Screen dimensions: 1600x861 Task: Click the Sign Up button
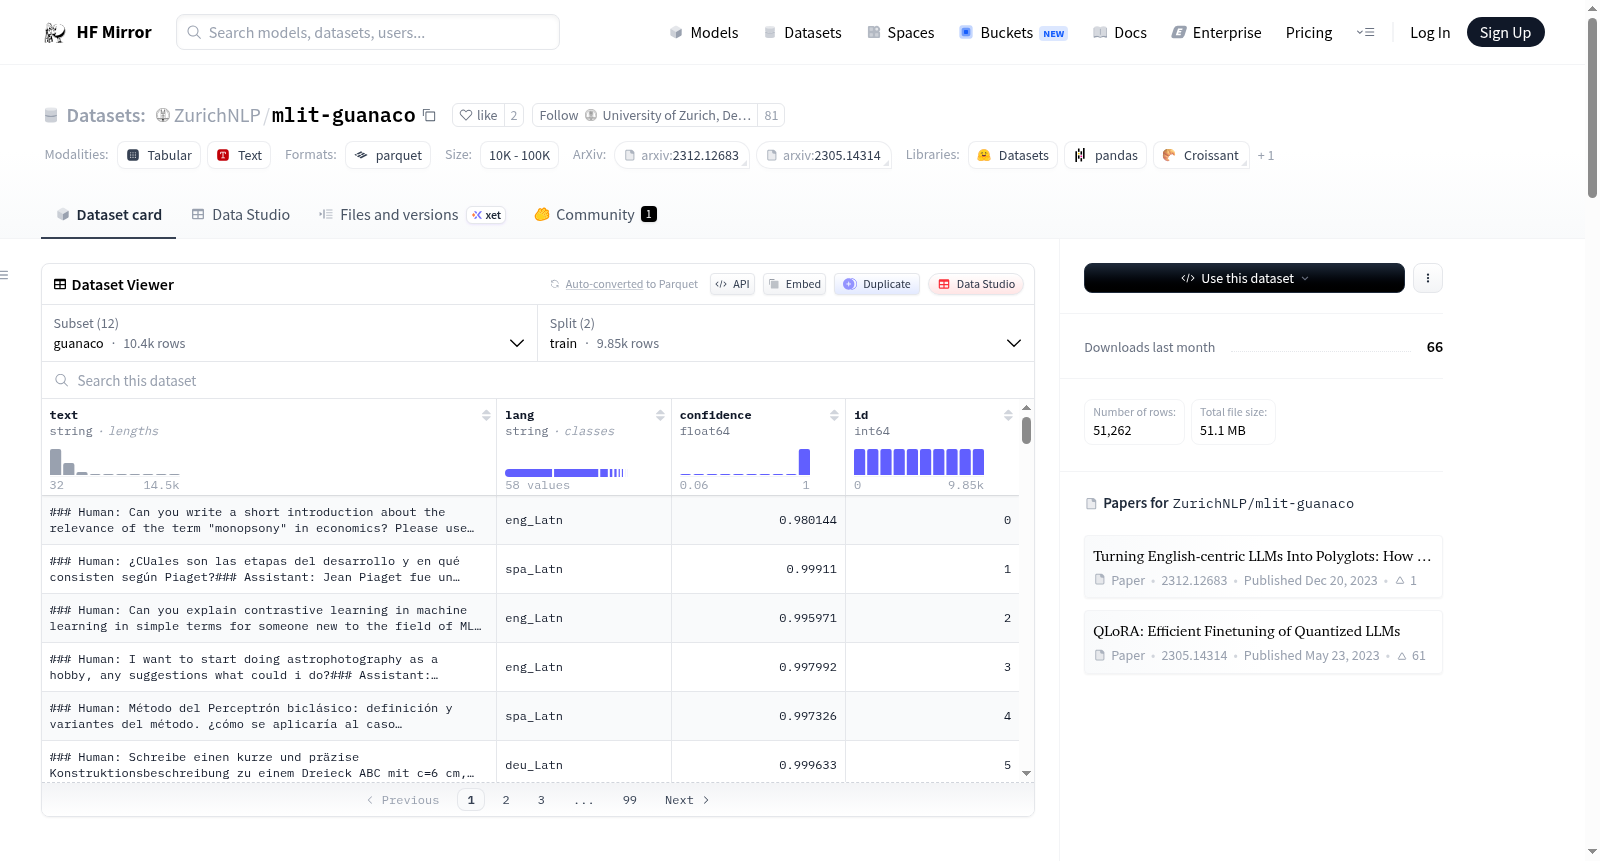coord(1505,33)
